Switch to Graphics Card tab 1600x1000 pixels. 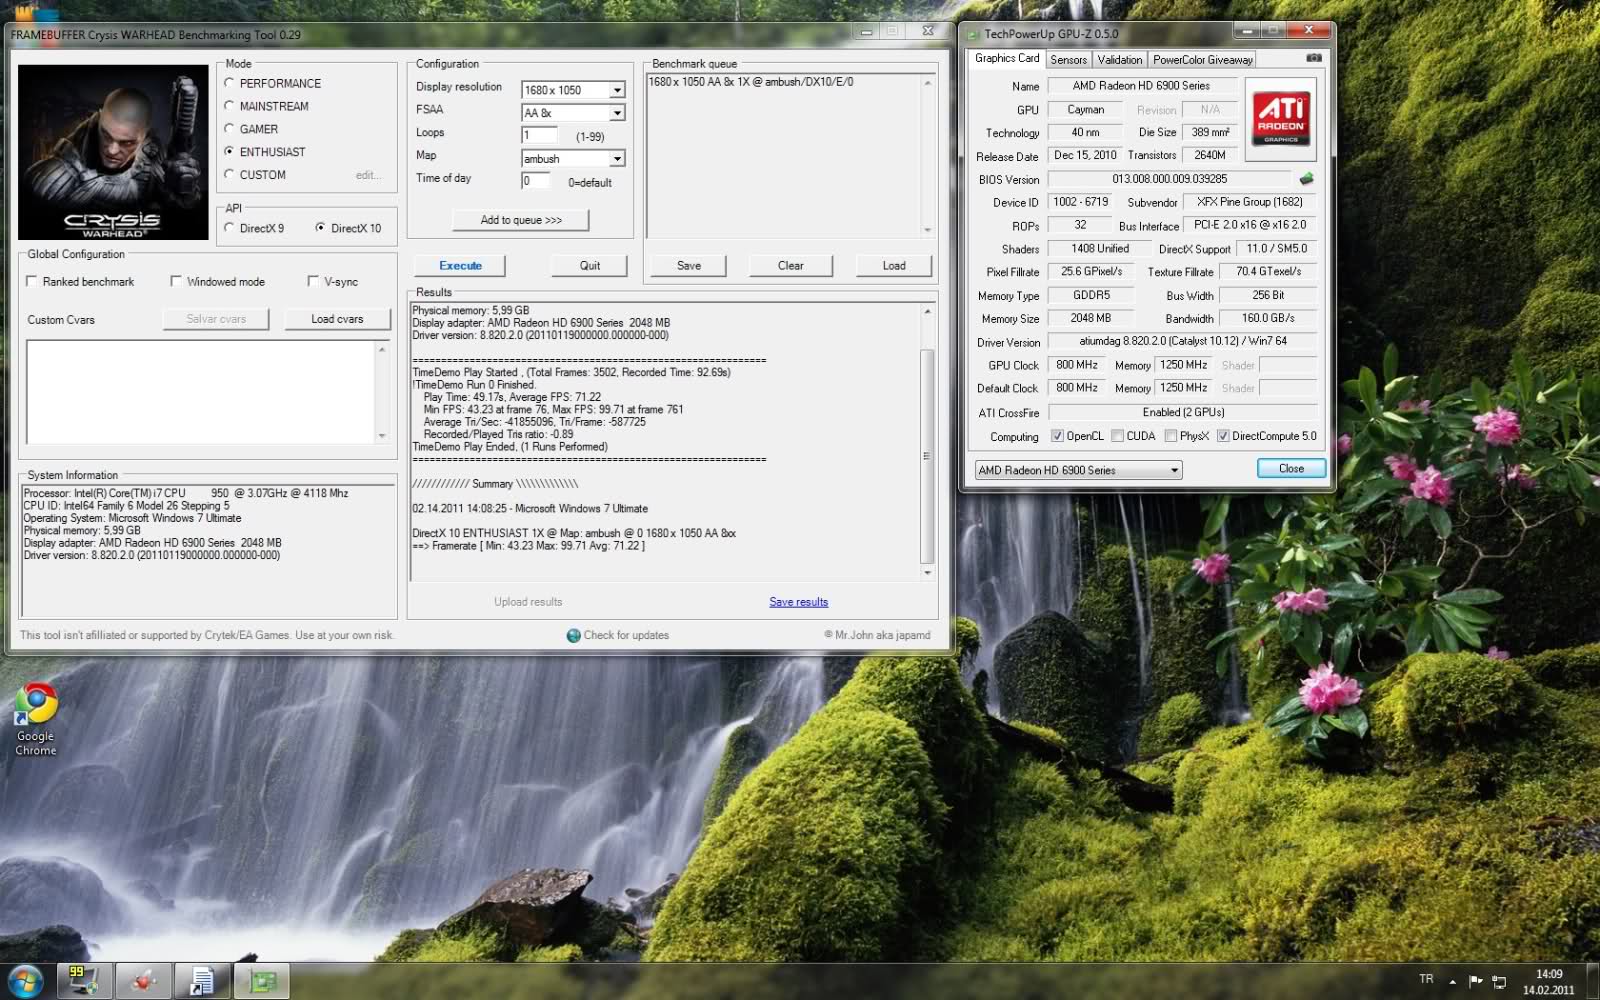(1006, 59)
